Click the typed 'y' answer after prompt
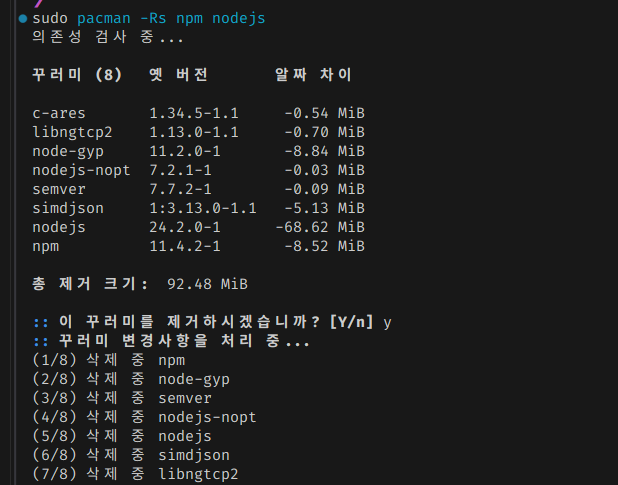 point(387,323)
